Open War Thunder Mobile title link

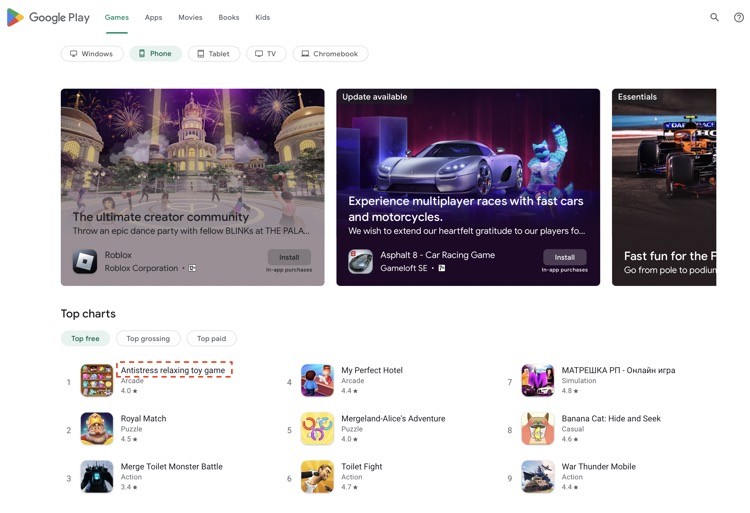tap(599, 466)
